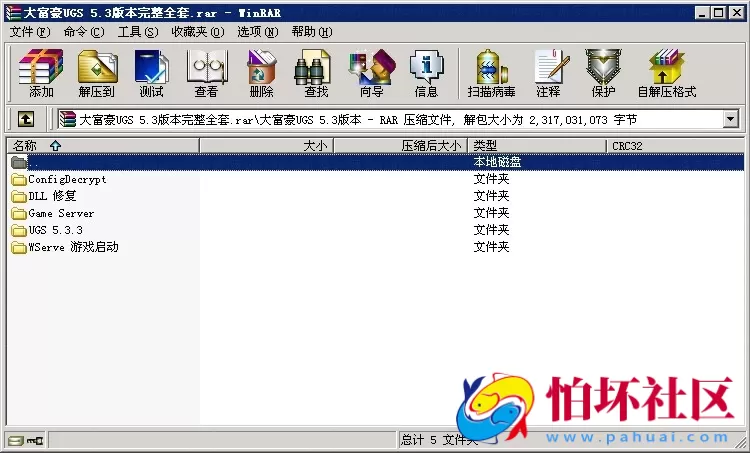The height and width of the screenshot is (453, 750).
Task: Click the WinRAR title bar icon
Action: point(13,12)
